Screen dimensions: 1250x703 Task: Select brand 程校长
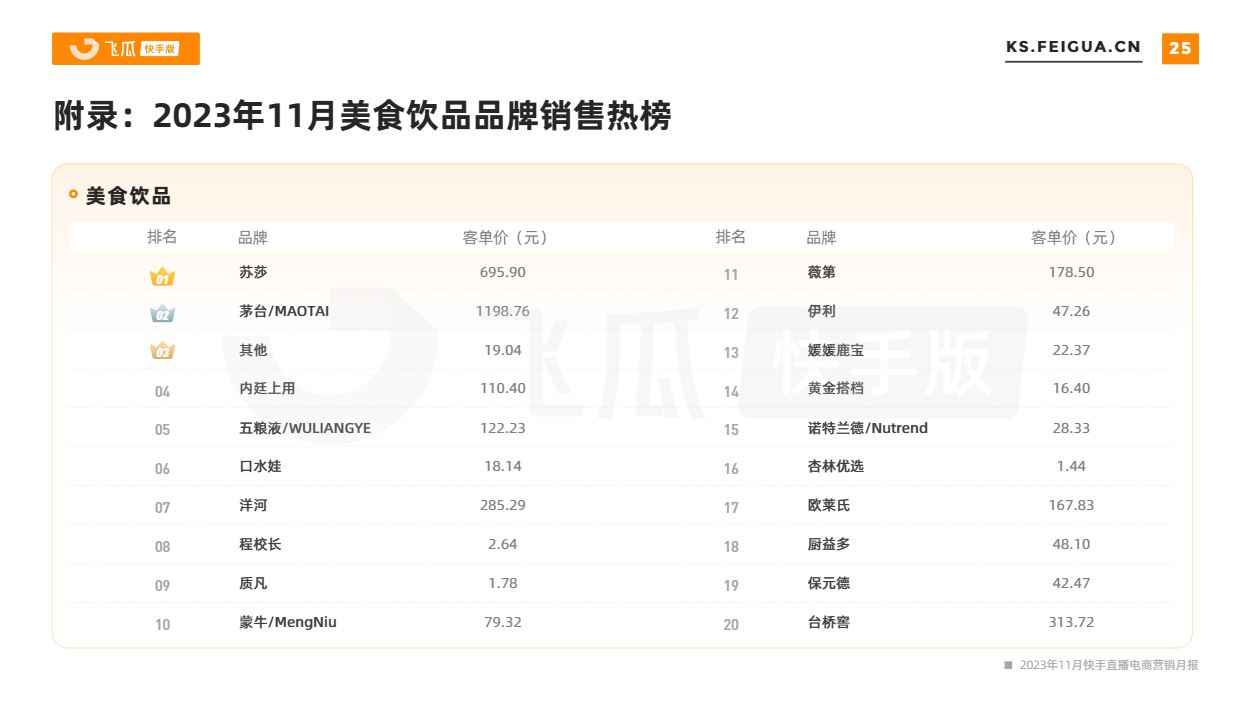pyautogui.click(x=260, y=544)
